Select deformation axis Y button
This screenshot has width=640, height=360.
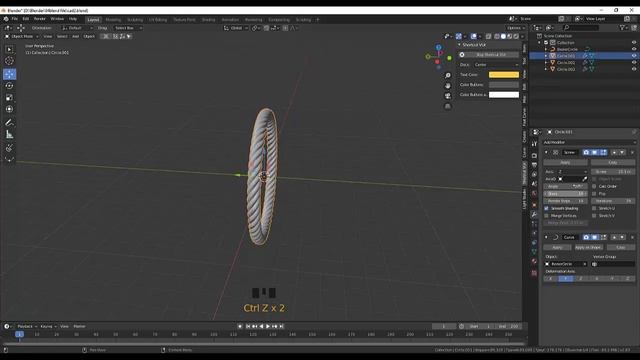click(x=565, y=278)
